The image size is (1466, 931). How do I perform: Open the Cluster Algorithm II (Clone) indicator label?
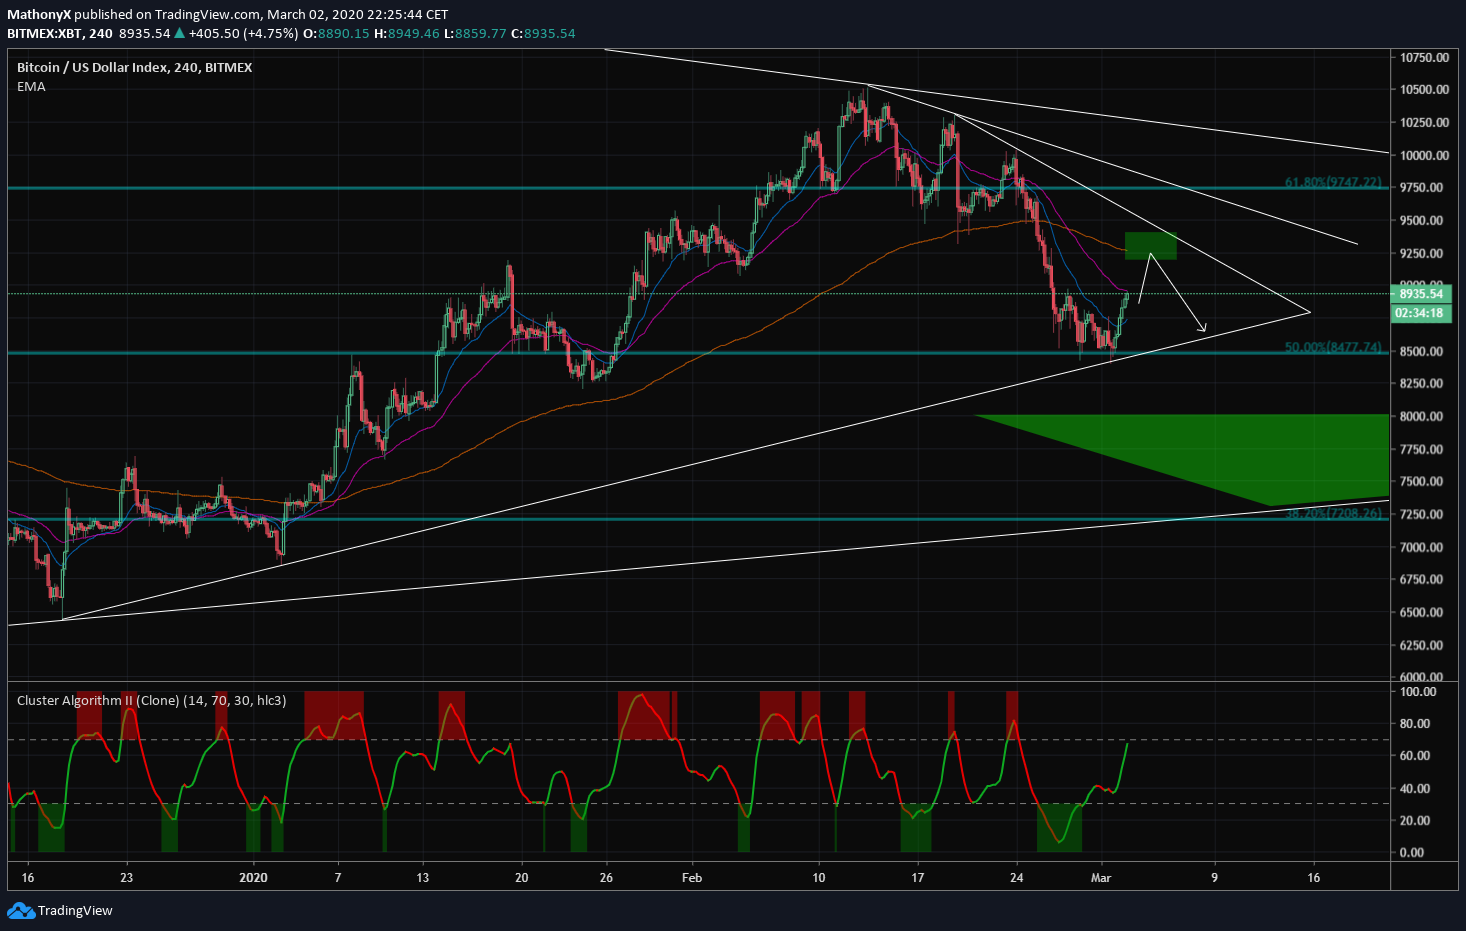coord(151,700)
